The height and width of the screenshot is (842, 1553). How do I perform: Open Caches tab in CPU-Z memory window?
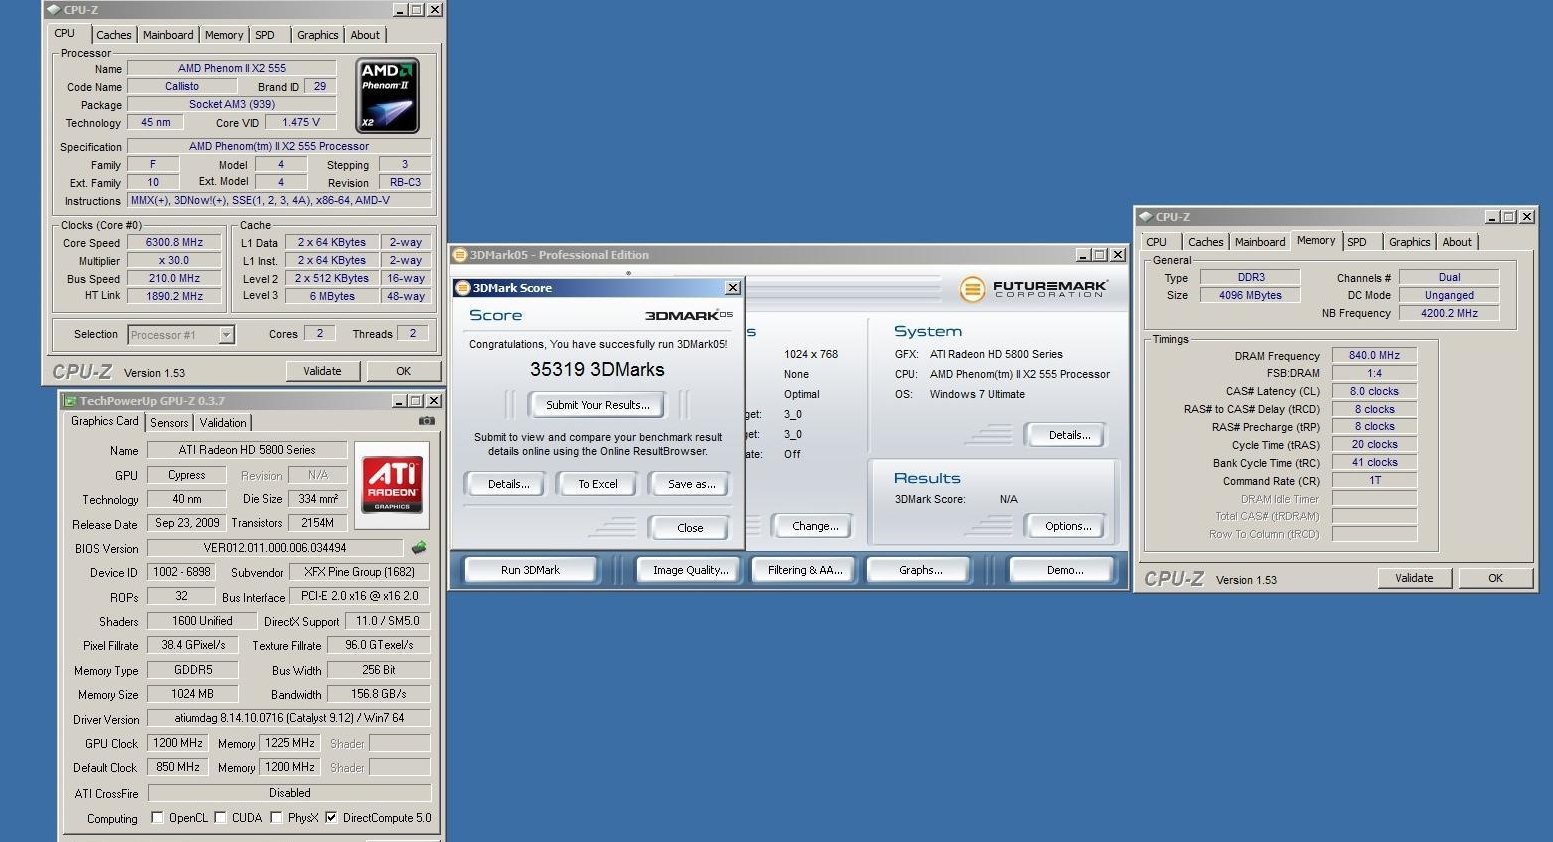(x=1205, y=242)
